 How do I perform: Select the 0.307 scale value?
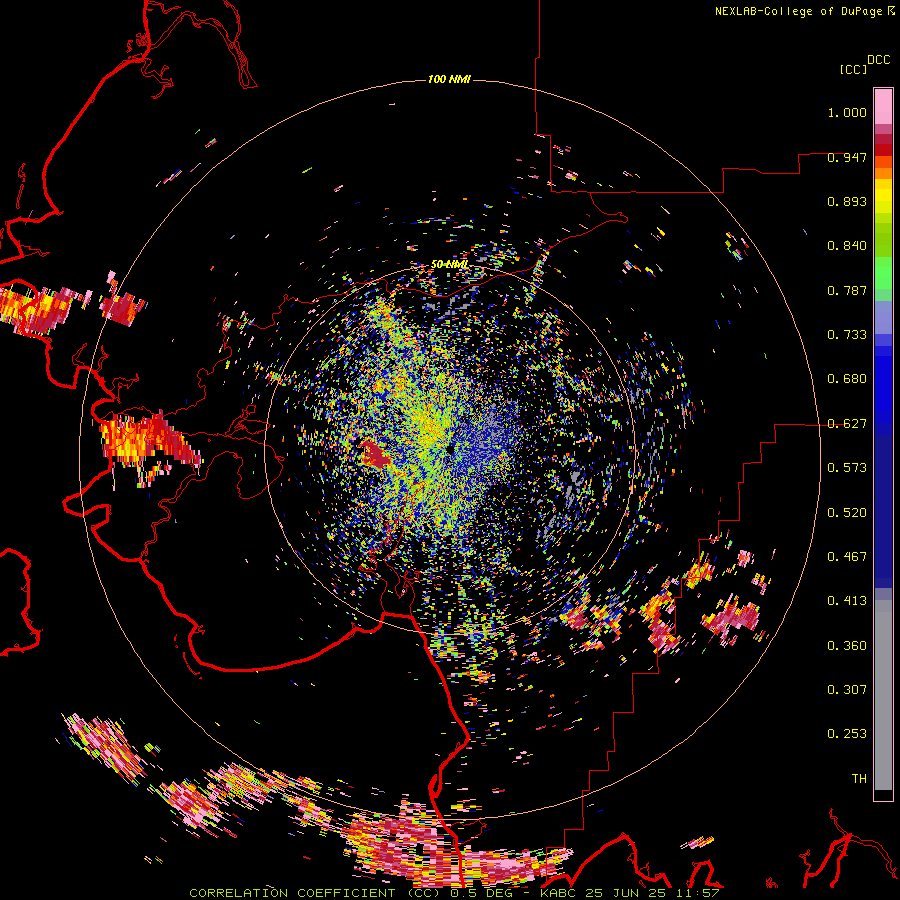[x=847, y=690]
